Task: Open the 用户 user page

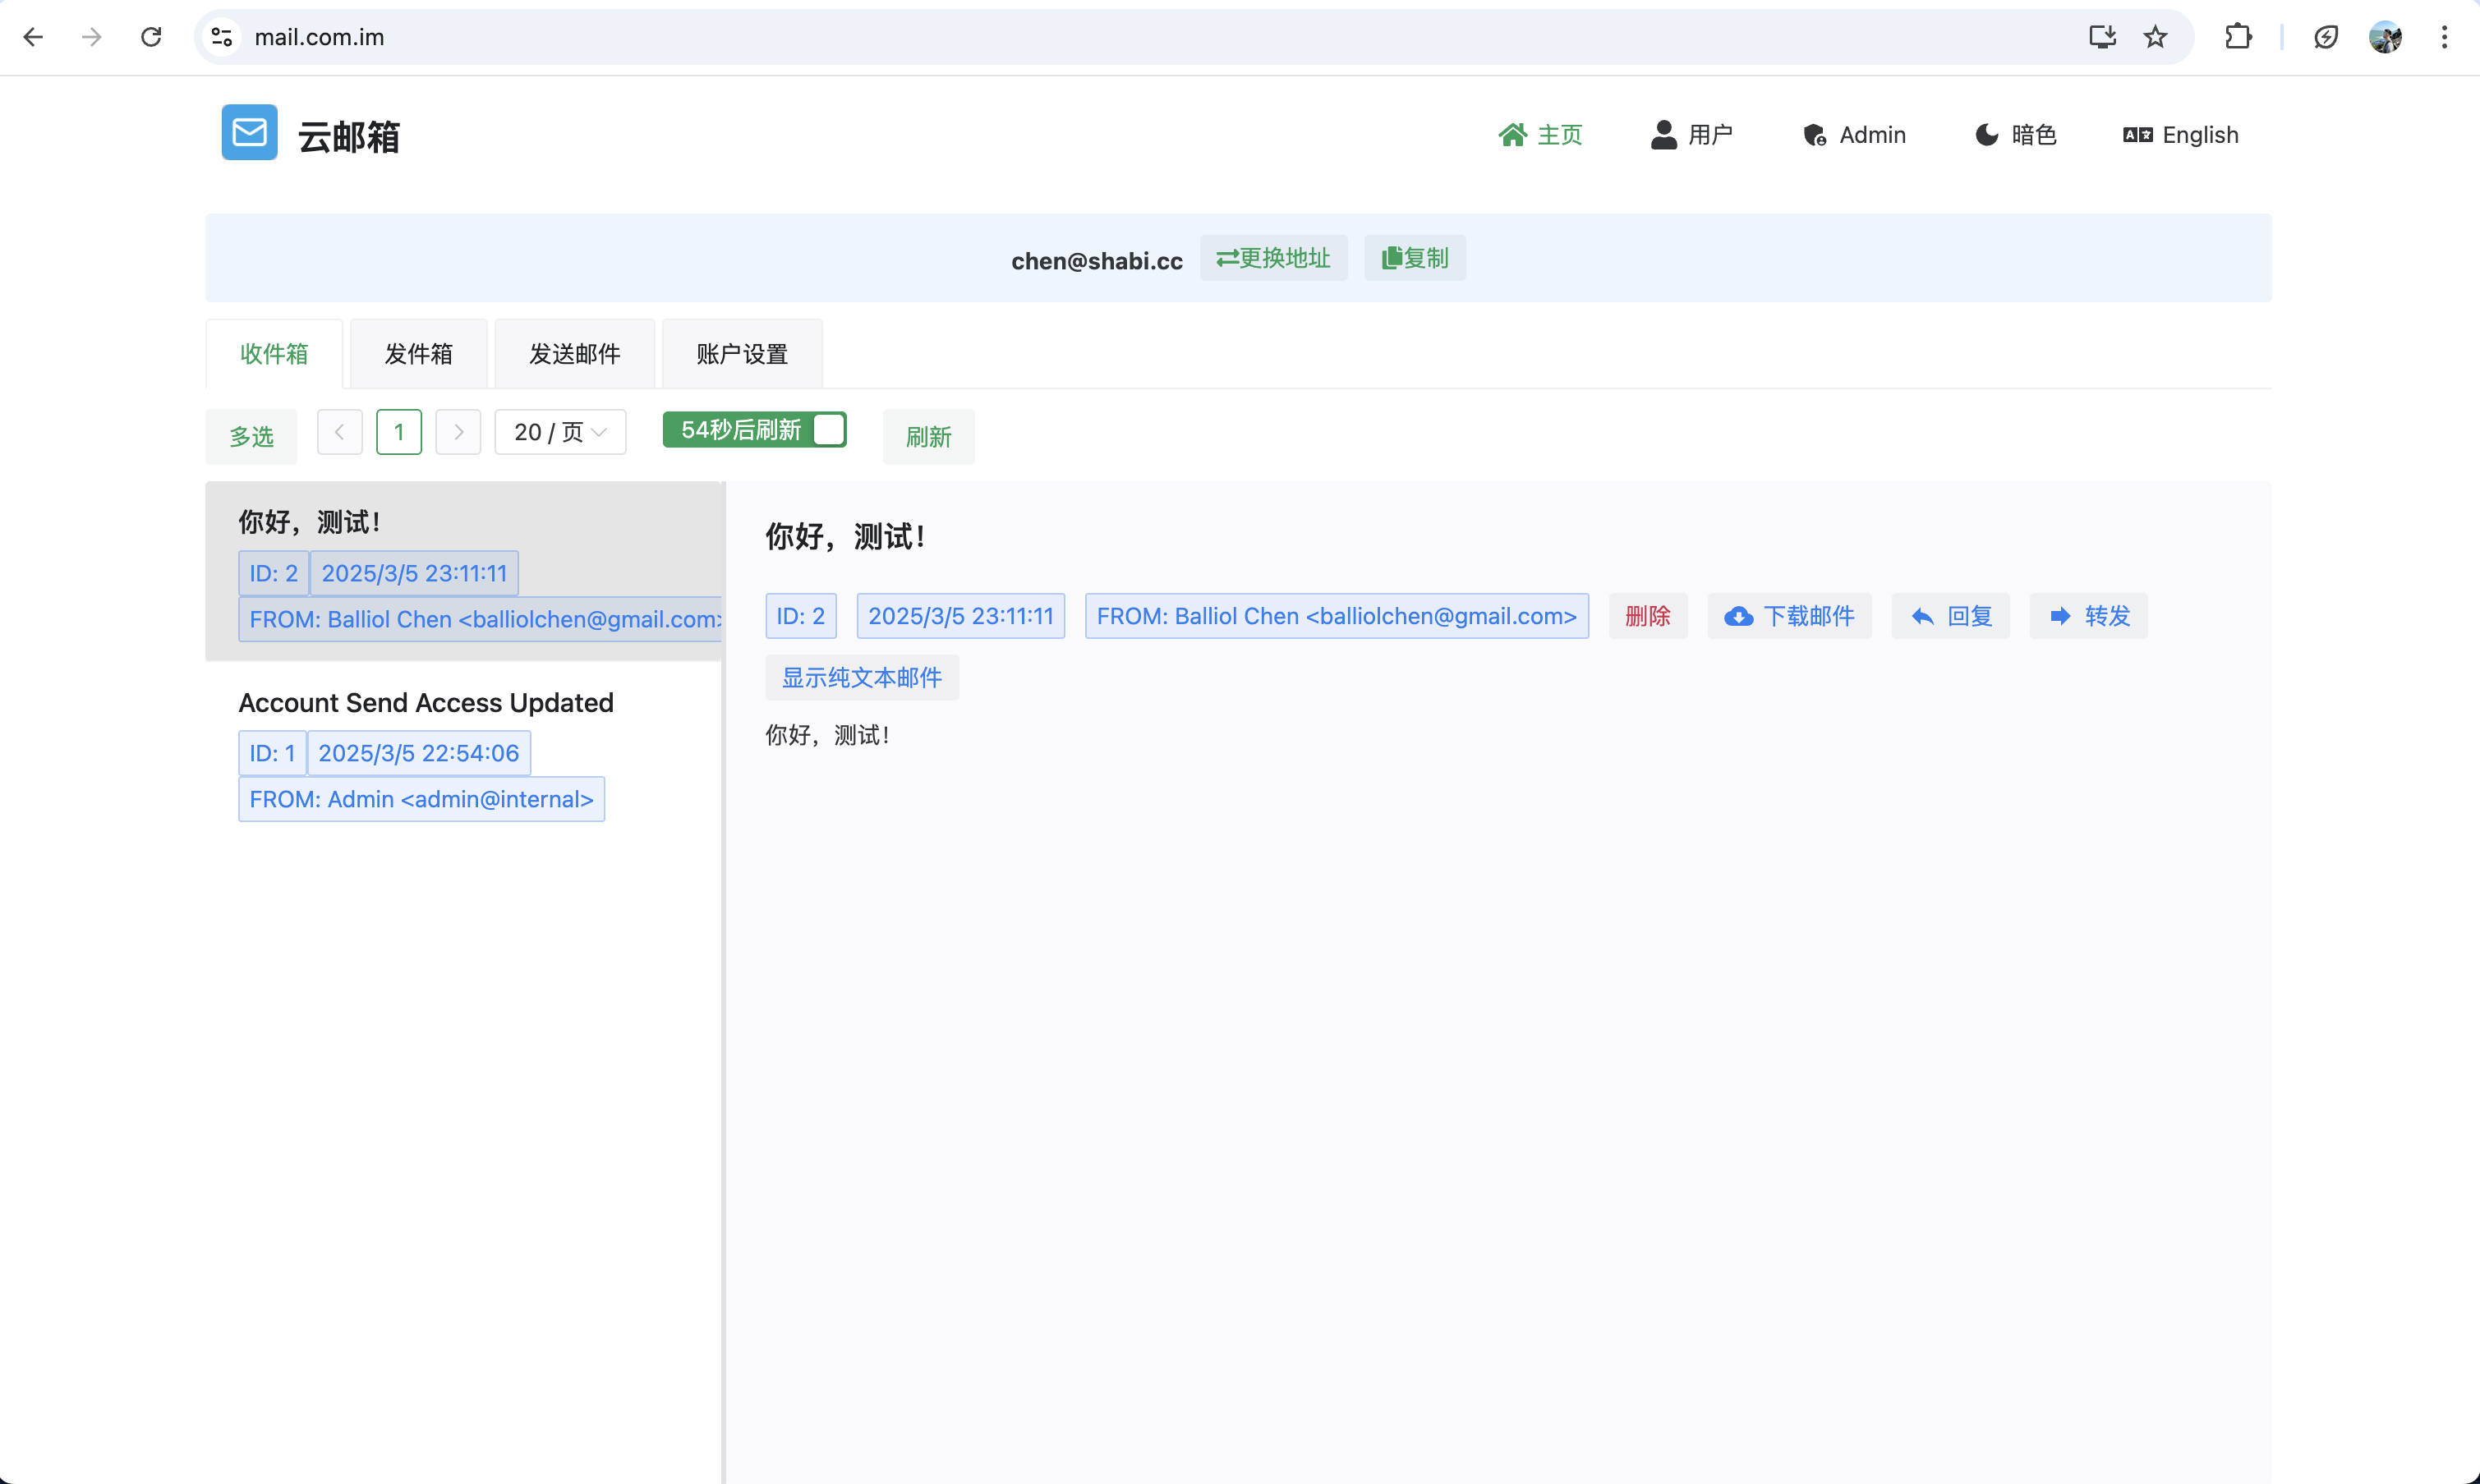Action: (1691, 135)
